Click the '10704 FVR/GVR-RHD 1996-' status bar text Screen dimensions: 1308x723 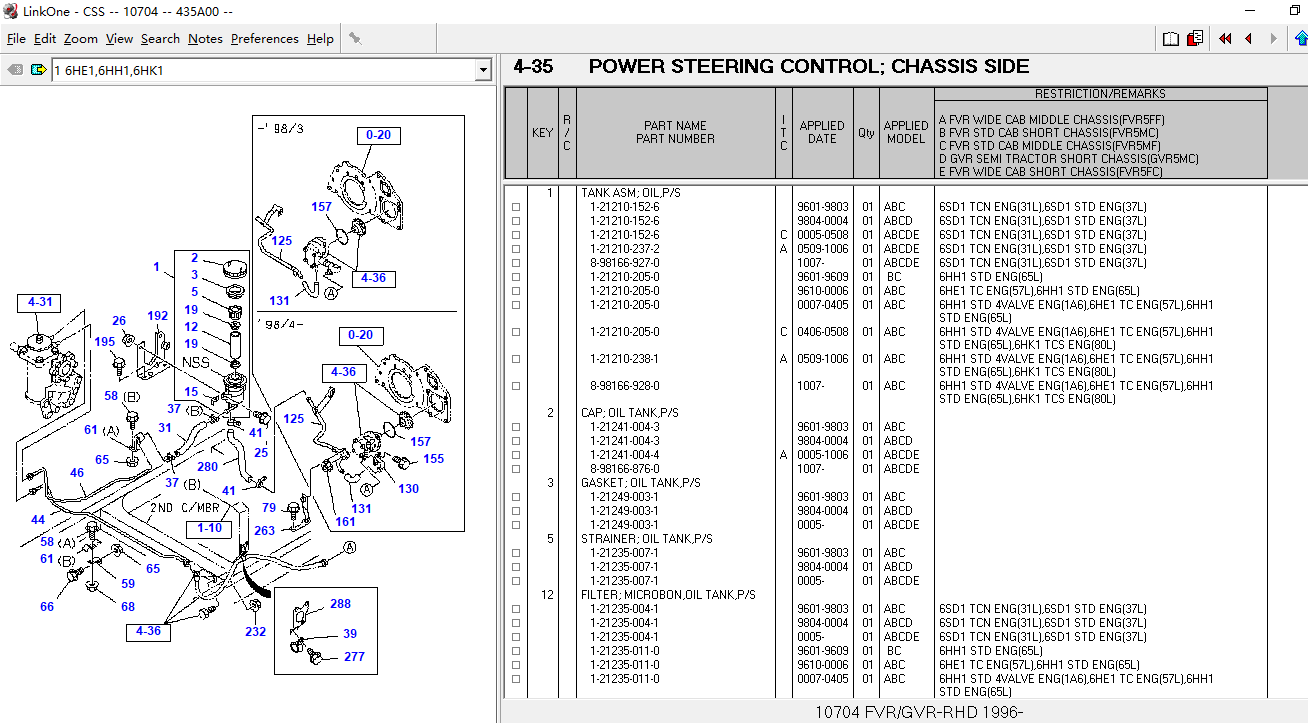(918, 712)
